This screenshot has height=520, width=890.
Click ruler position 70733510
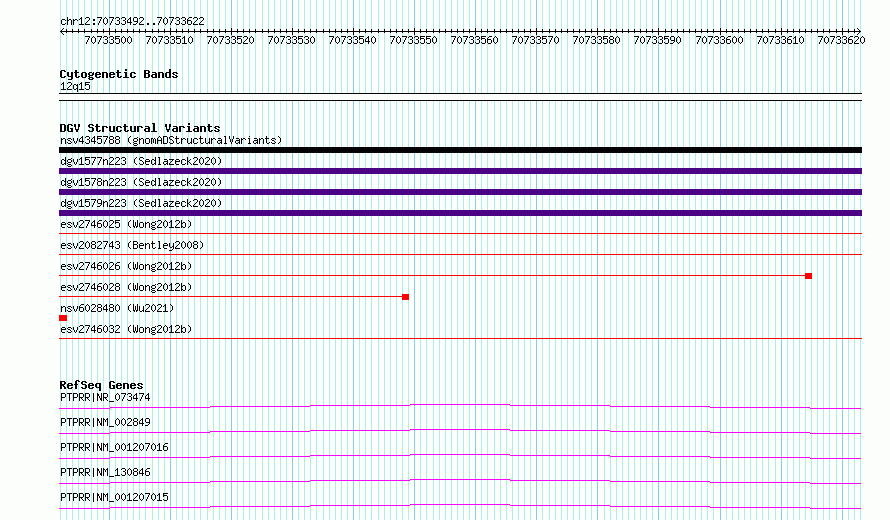tap(169, 40)
